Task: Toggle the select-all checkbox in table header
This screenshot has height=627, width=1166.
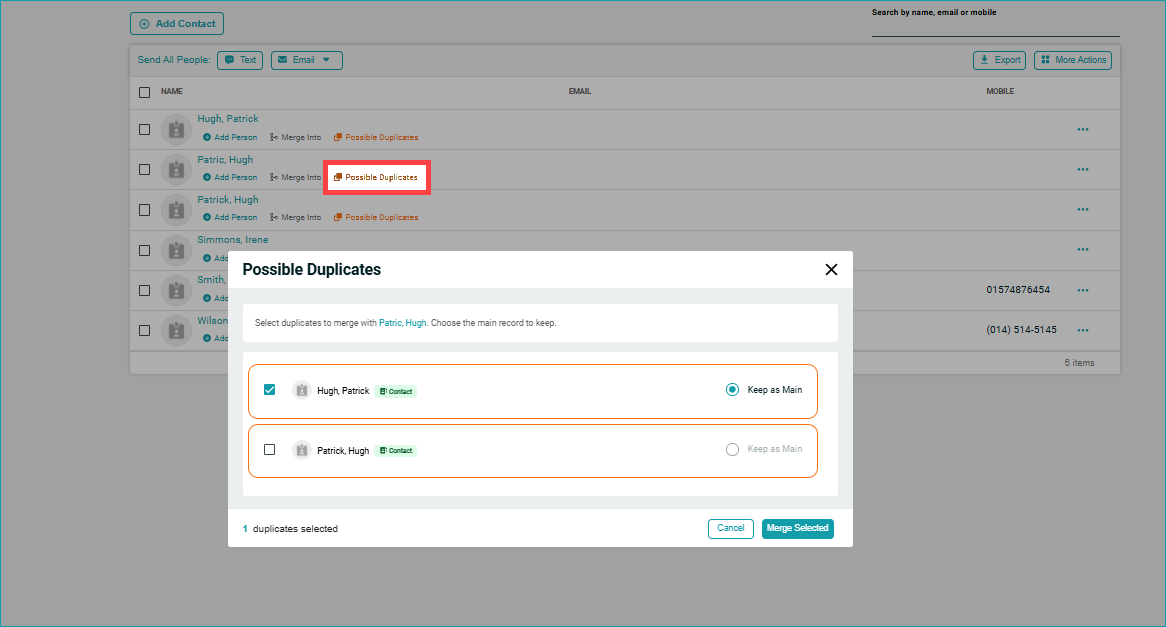Action: (145, 92)
